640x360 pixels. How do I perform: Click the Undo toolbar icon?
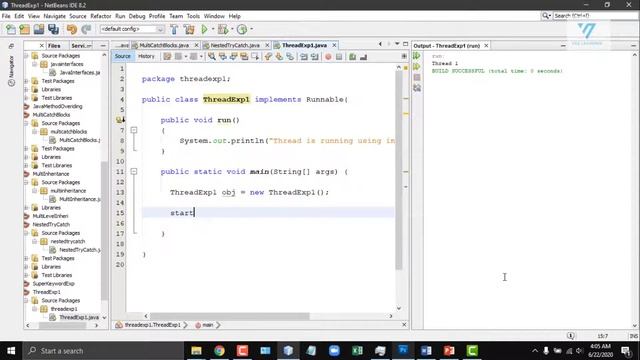(x=72, y=29)
